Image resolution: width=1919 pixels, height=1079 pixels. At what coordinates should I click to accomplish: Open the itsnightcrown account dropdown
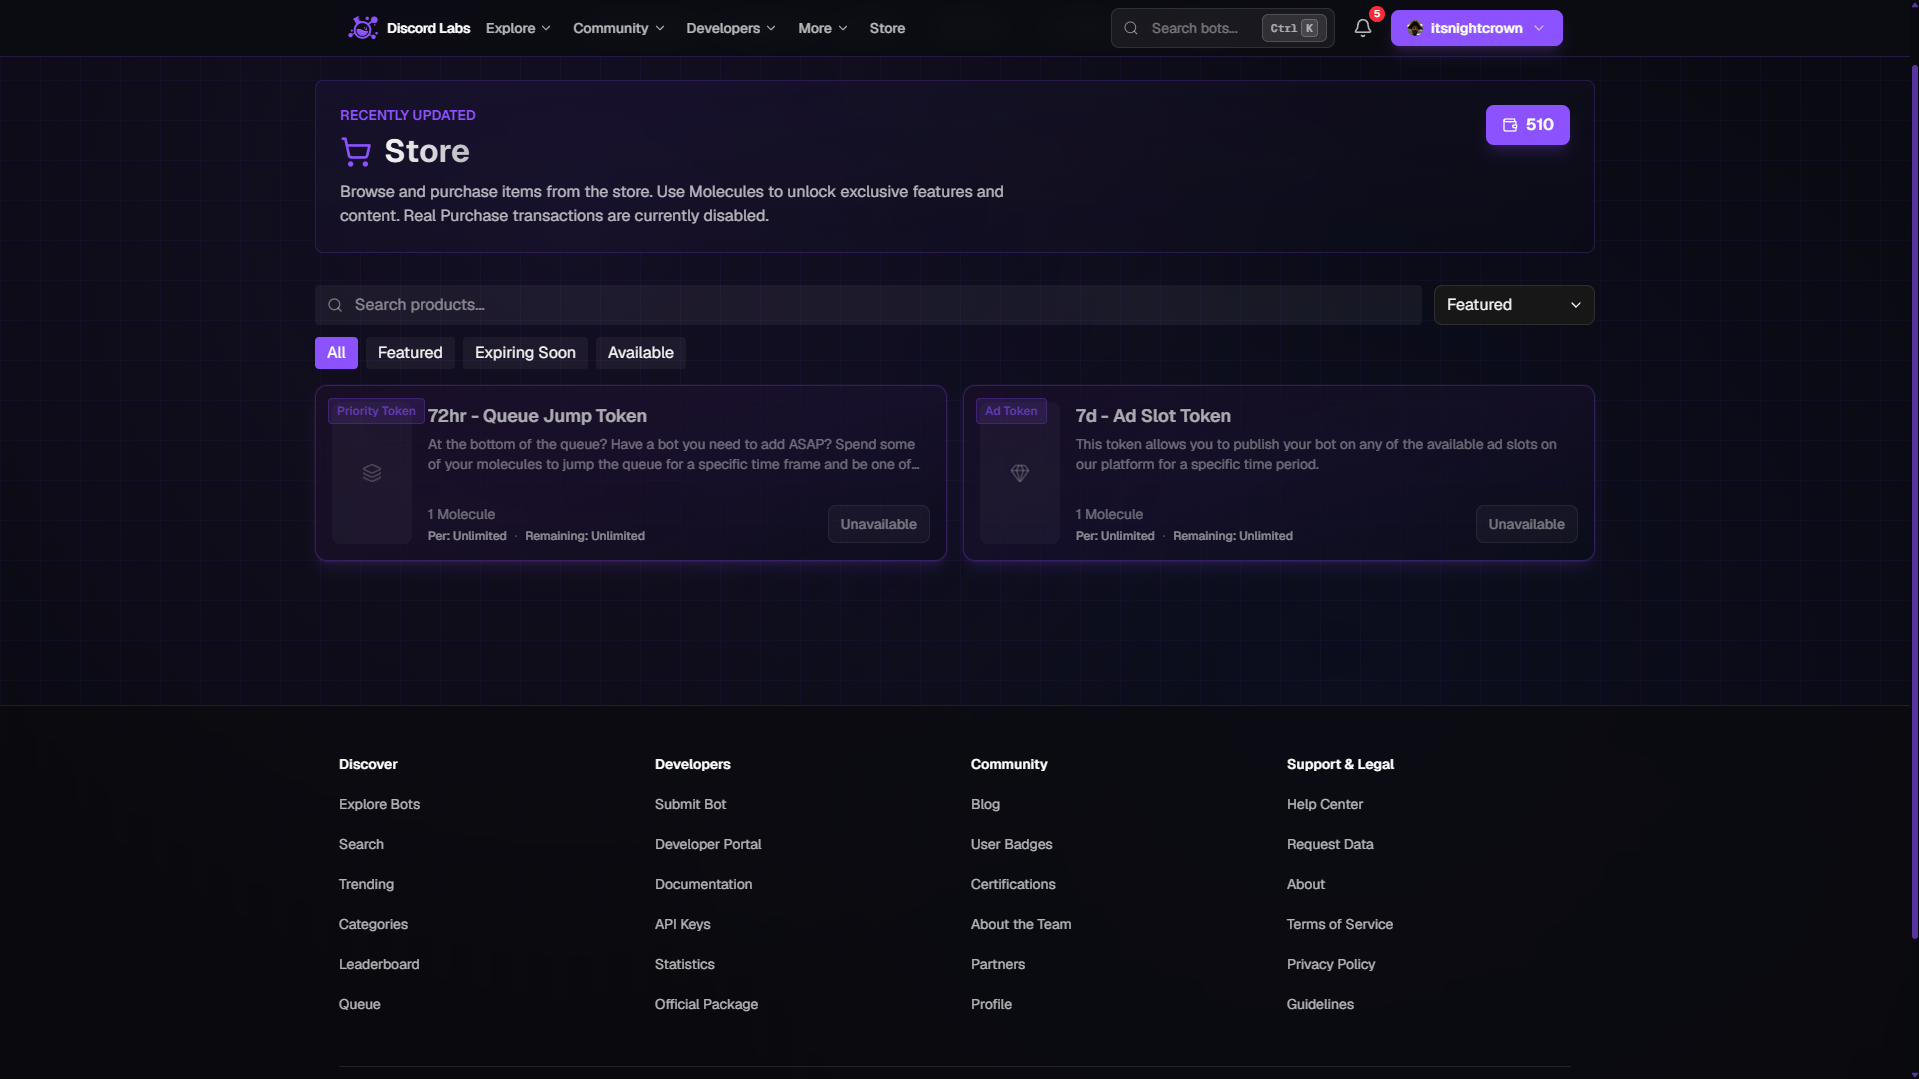click(1476, 28)
